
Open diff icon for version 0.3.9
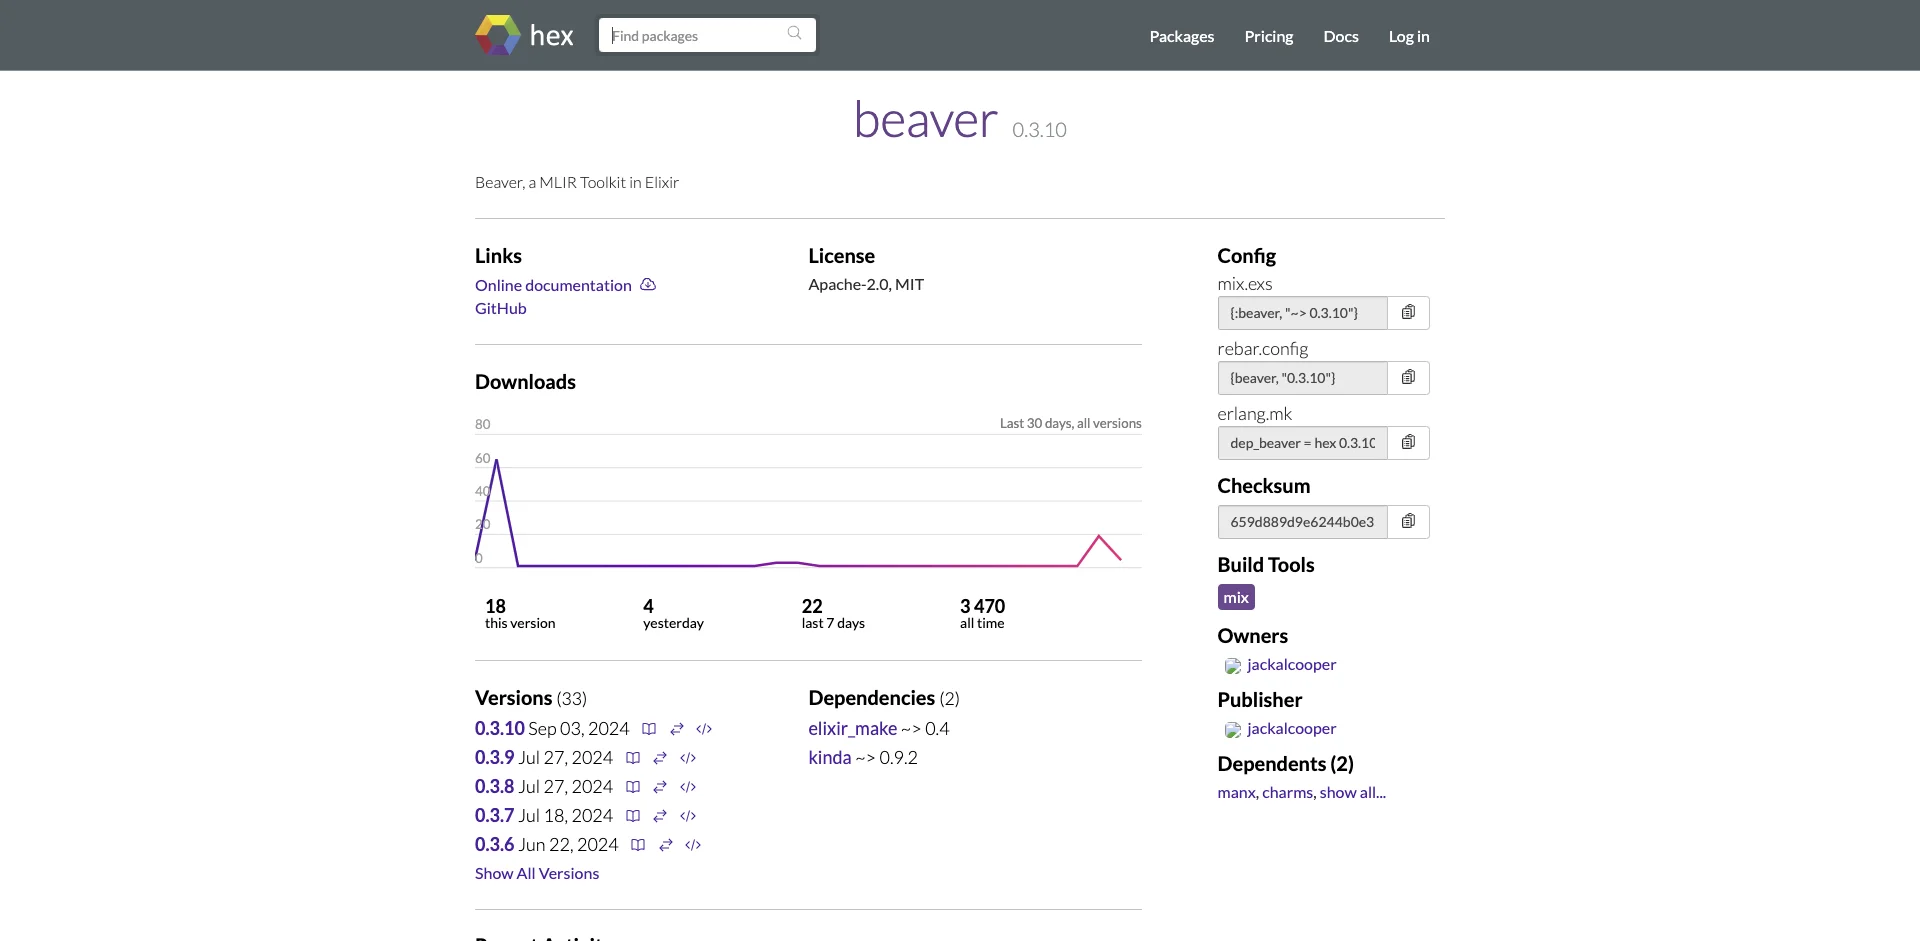pyautogui.click(x=660, y=758)
